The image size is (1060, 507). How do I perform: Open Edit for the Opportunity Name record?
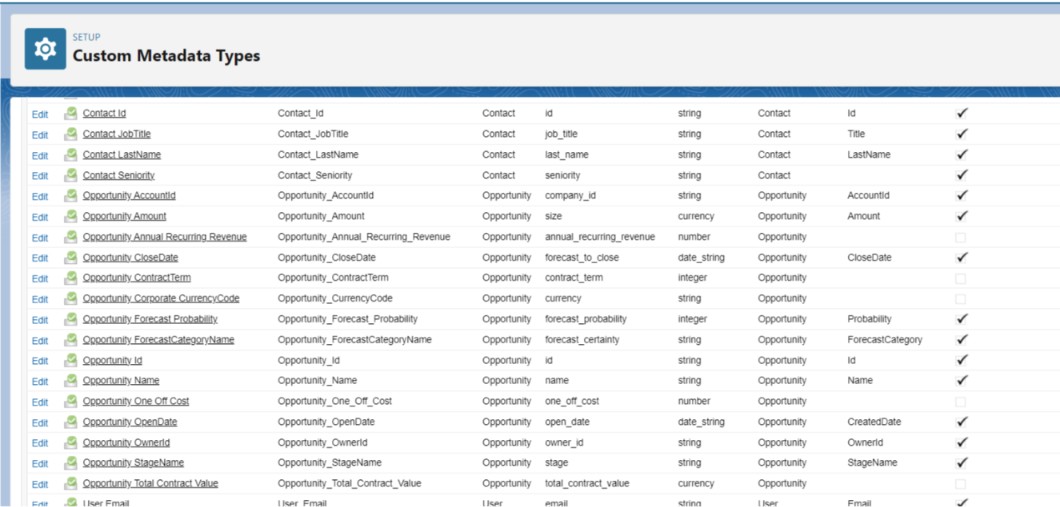(x=40, y=381)
